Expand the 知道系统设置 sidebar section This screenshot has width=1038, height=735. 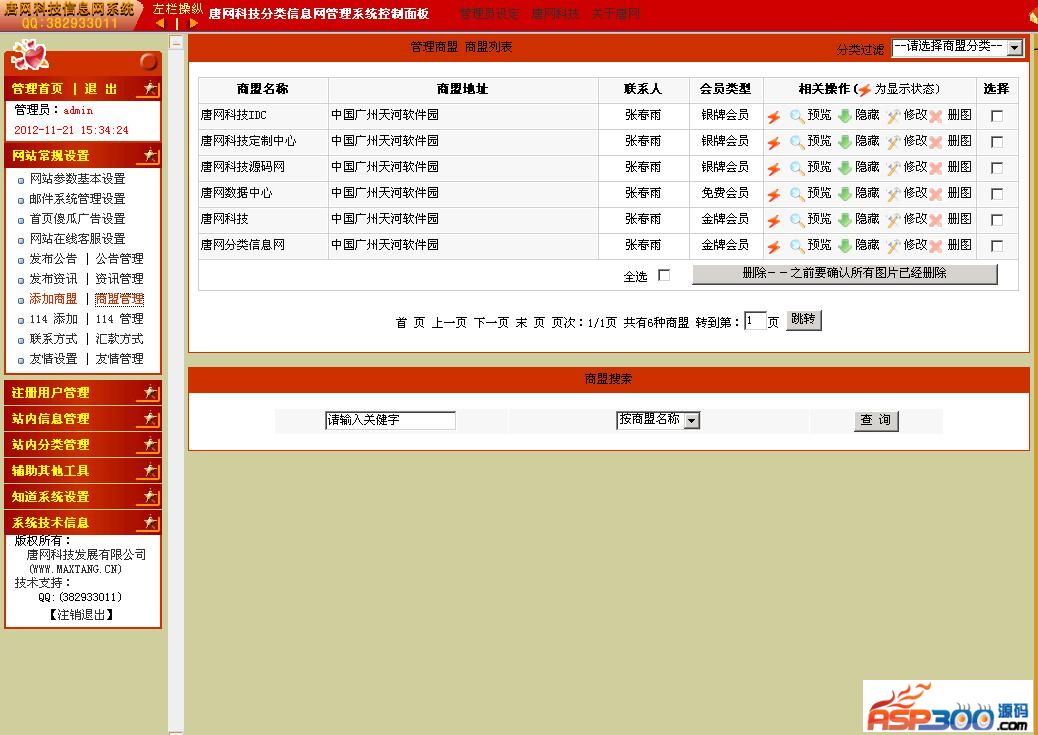83,497
